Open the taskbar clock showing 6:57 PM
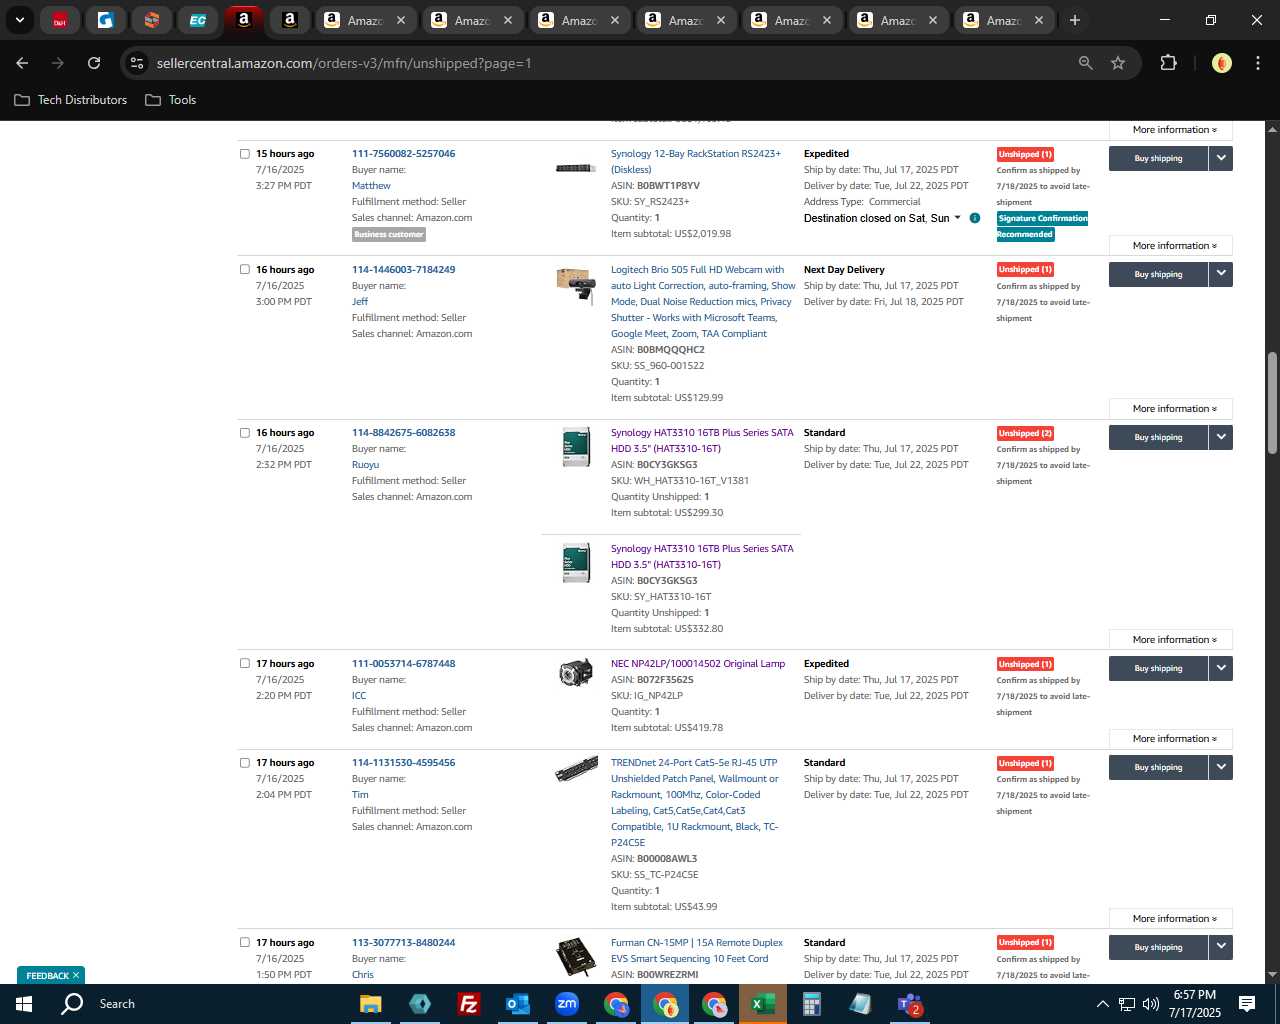The width and height of the screenshot is (1280, 1024). (1194, 1004)
